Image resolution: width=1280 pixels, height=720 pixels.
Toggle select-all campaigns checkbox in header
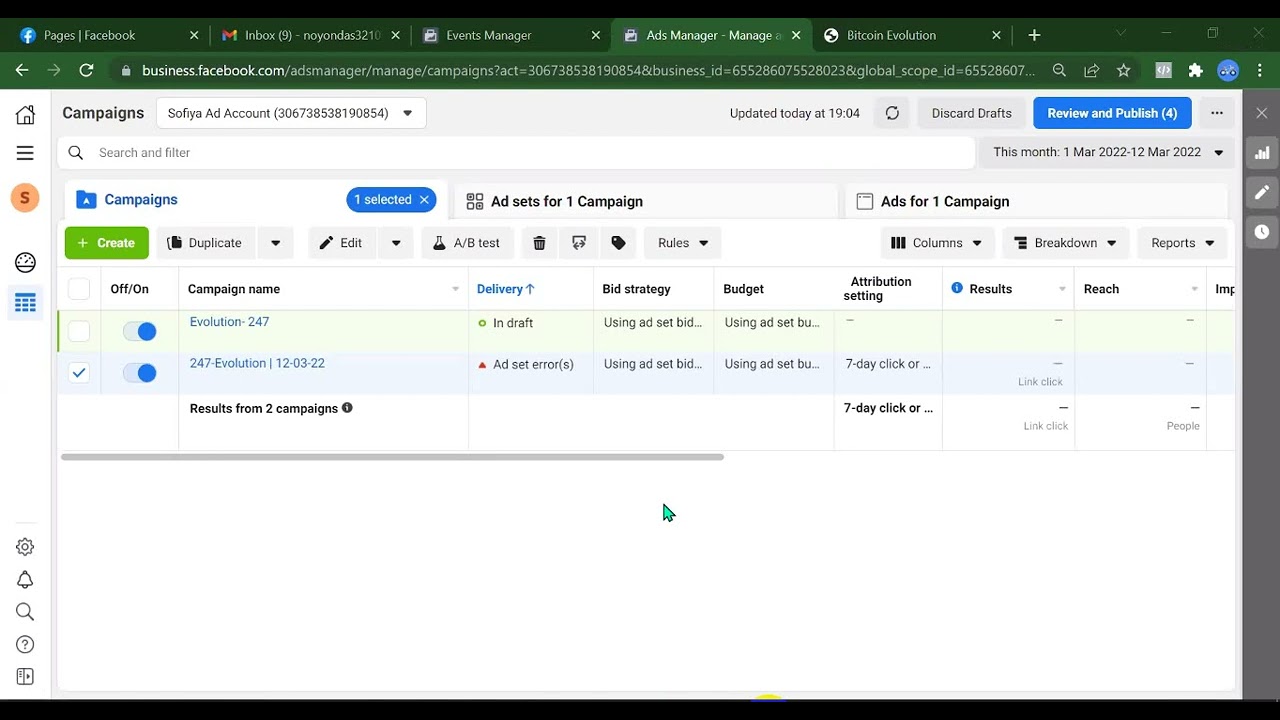[79, 289]
